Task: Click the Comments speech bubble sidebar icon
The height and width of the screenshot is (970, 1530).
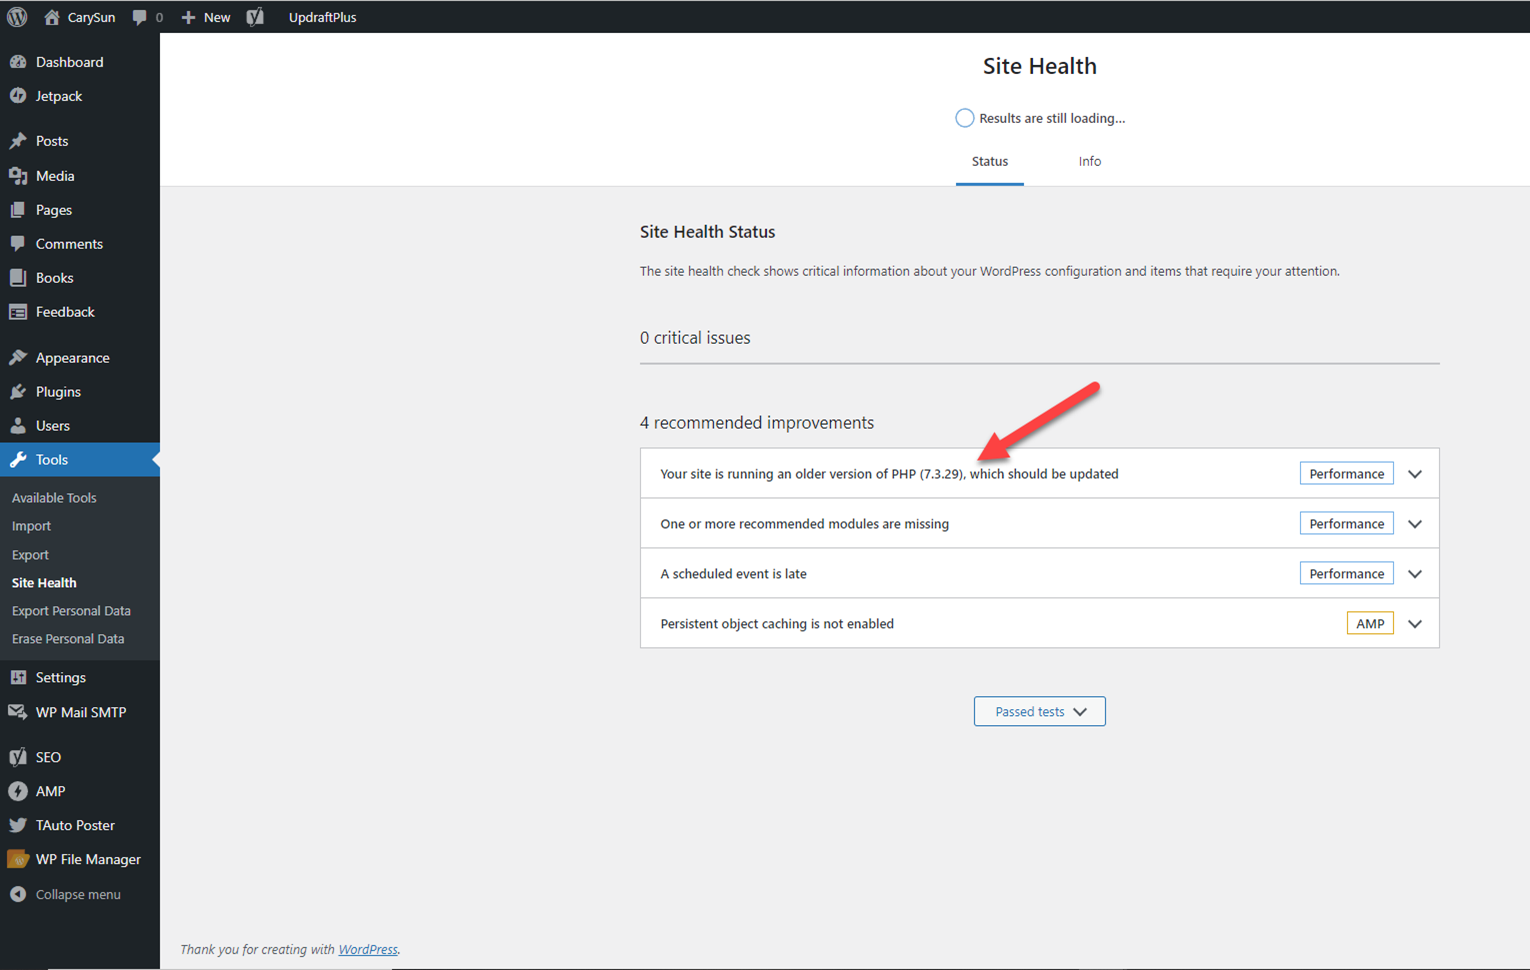Action: click(18, 244)
